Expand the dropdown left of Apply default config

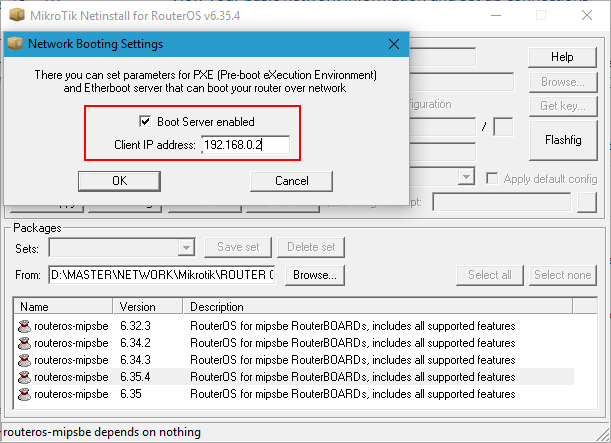pos(466,177)
